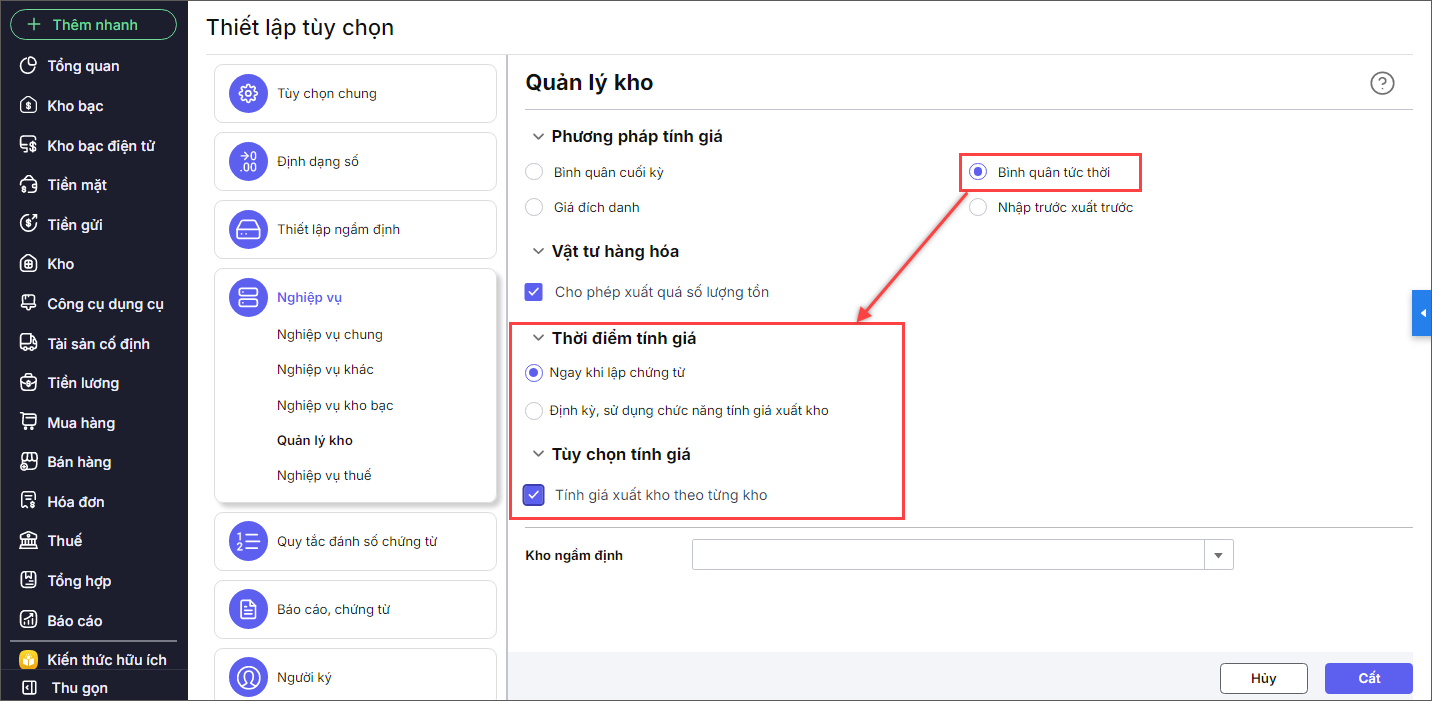Click the help question mark icon
Viewport: 1432px width, 701px height.
coord(1382,83)
